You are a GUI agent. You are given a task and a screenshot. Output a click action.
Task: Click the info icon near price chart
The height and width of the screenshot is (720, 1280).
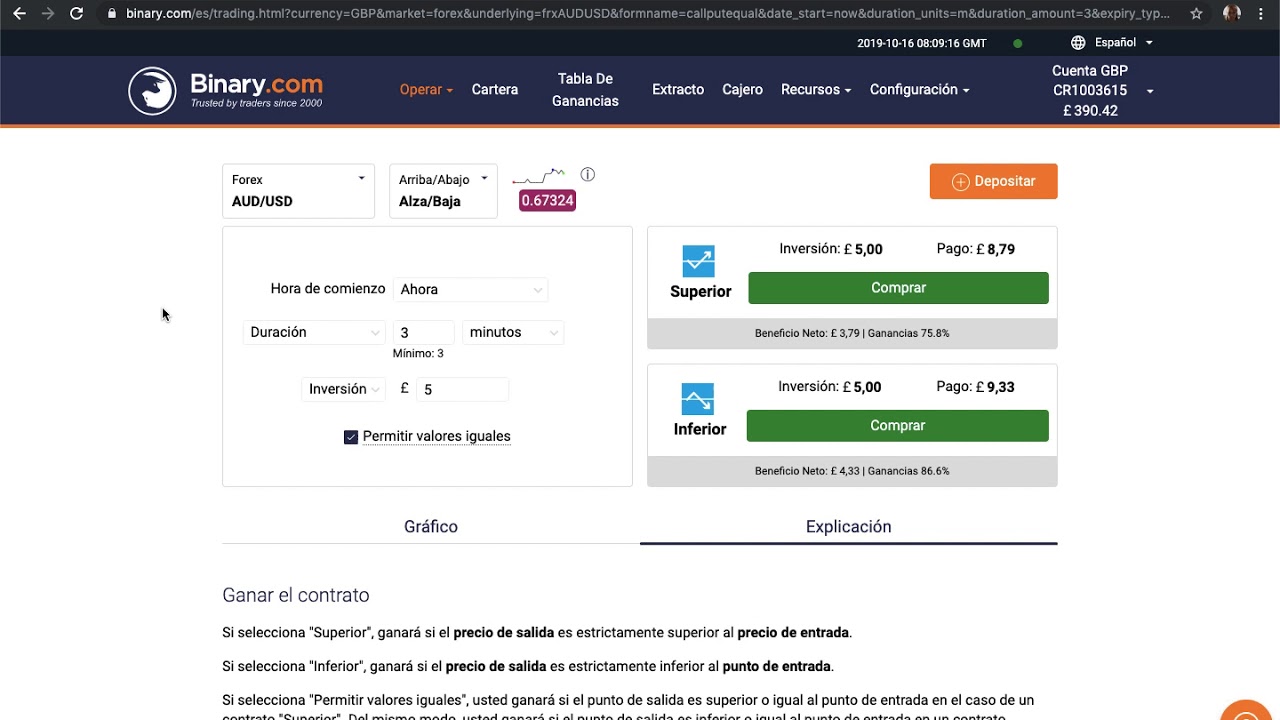coord(588,175)
